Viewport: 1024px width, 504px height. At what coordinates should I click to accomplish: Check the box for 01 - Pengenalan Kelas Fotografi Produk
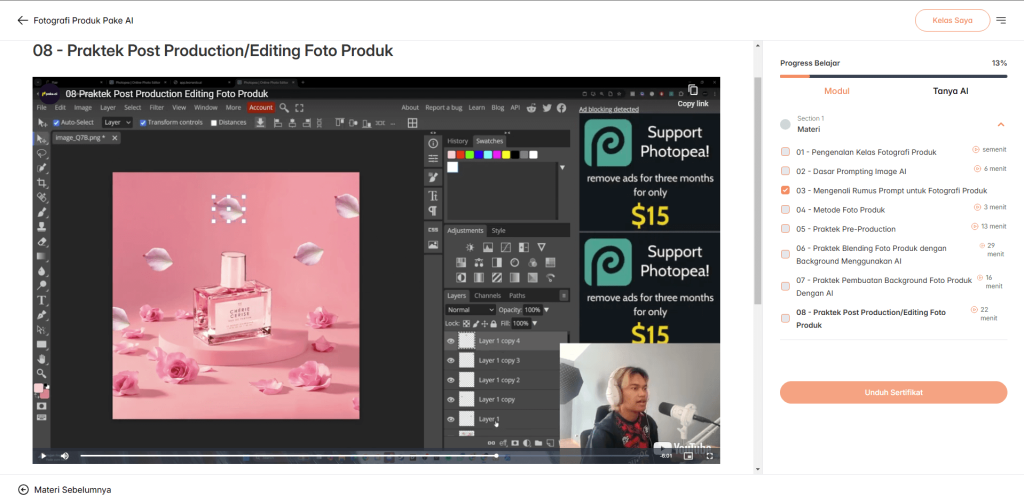click(785, 152)
